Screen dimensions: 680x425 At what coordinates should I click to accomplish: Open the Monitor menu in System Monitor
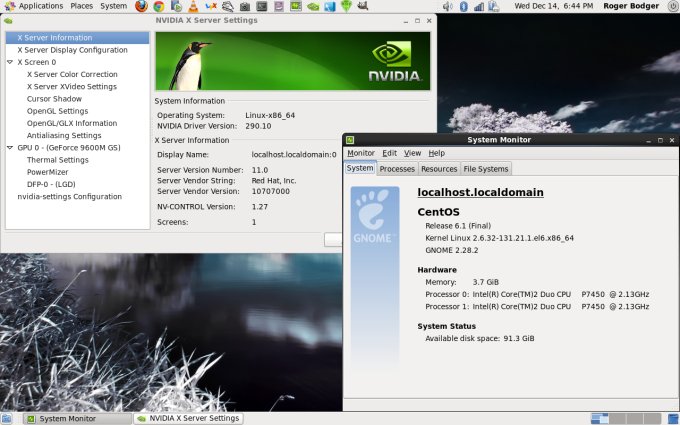(361, 153)
